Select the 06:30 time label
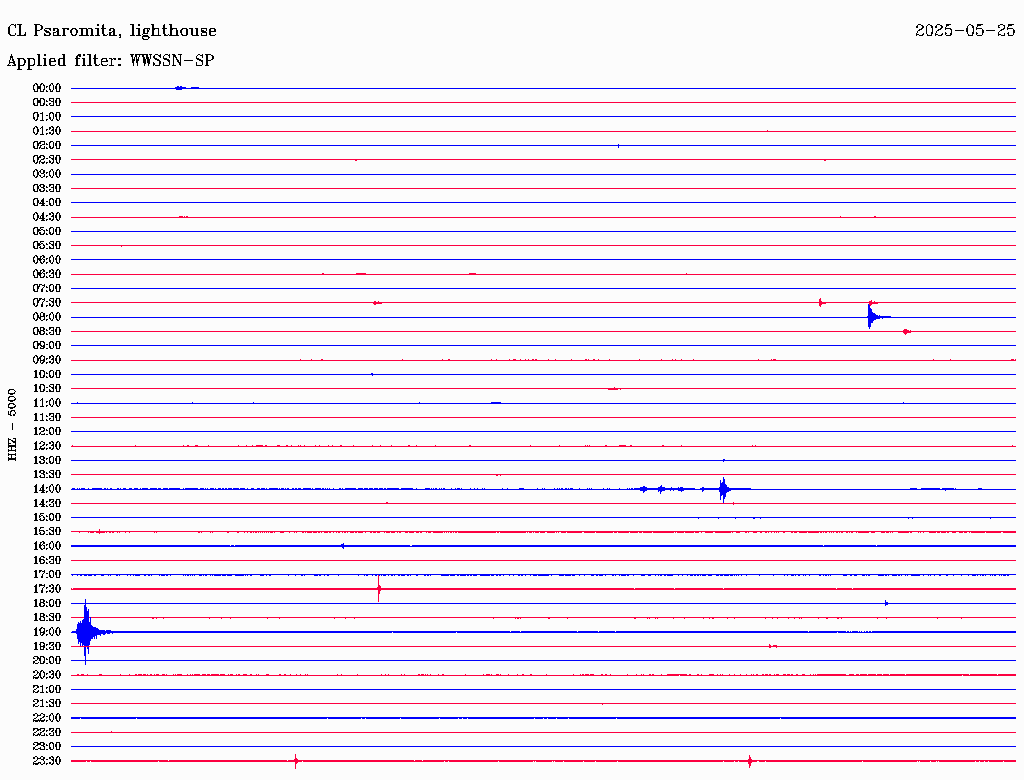The width and height of the screenshot is (1024, 780). [47, 274]
